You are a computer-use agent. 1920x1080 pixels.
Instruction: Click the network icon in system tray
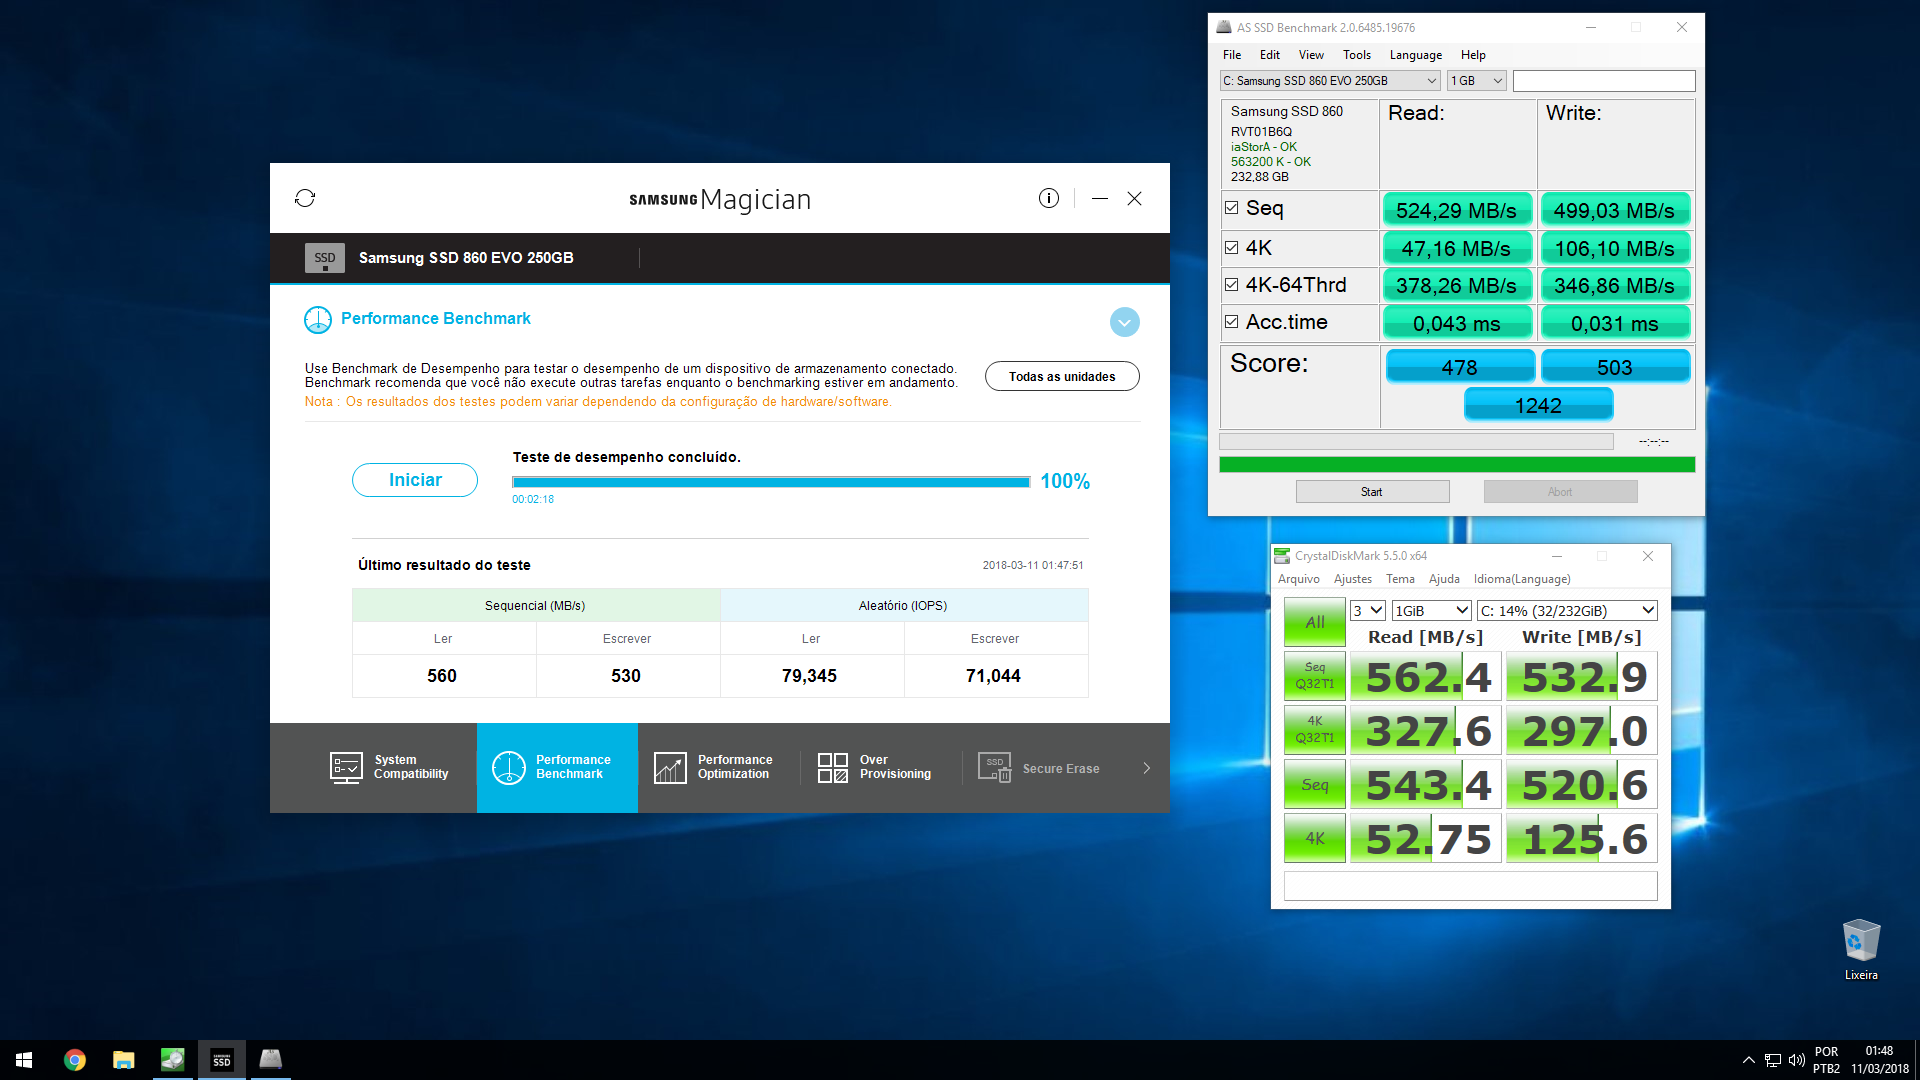tap(1772, 1060)
